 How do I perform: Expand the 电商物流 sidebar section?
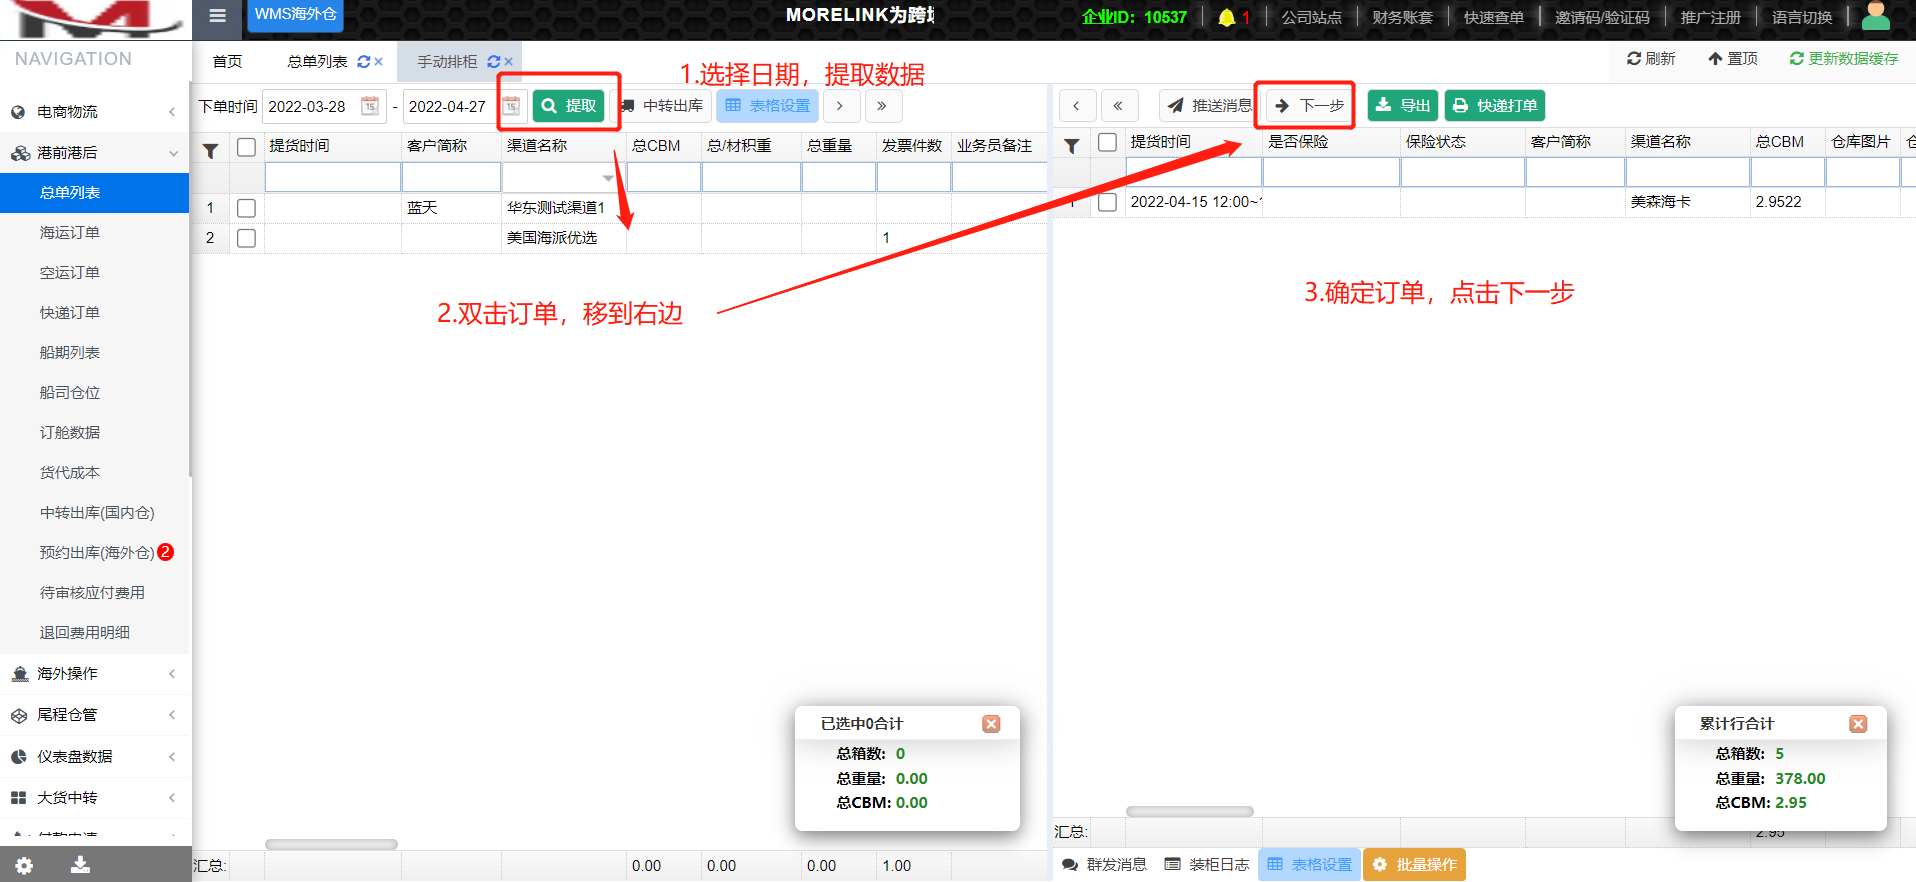coord(95,112)
